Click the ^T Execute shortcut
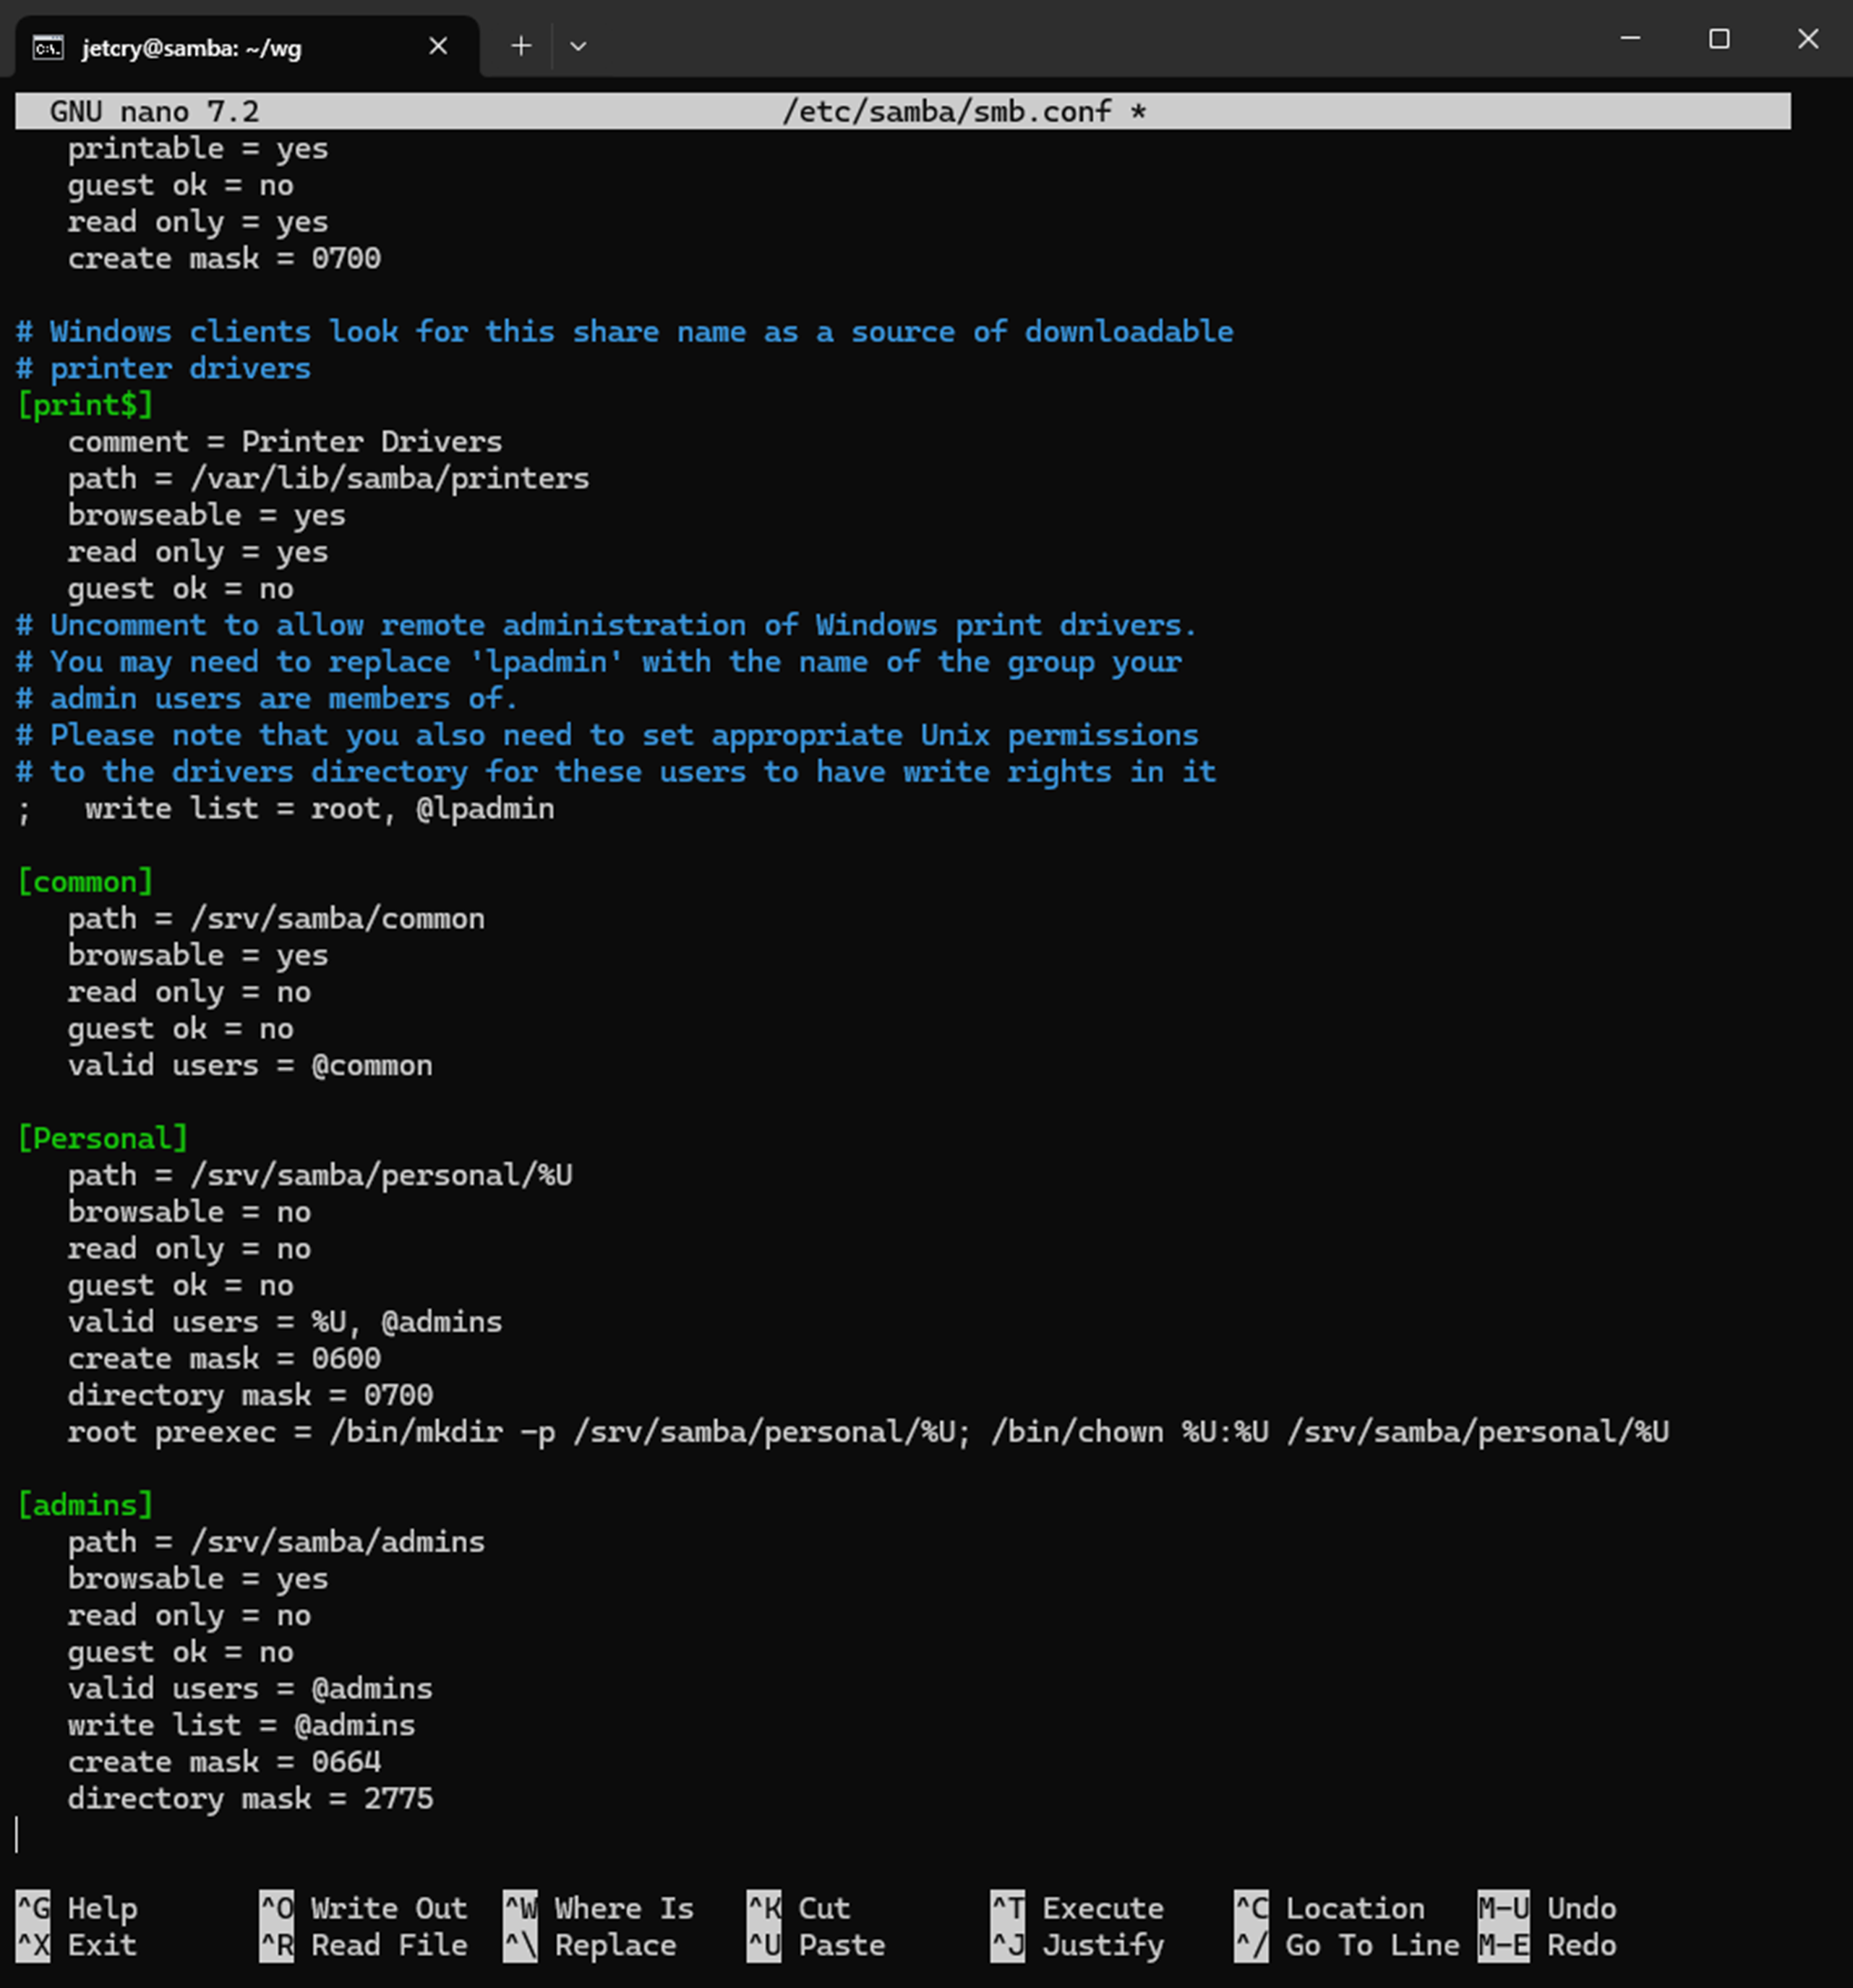The height and width of the screenshot is (1988, 1853). click(1078, 1909)
